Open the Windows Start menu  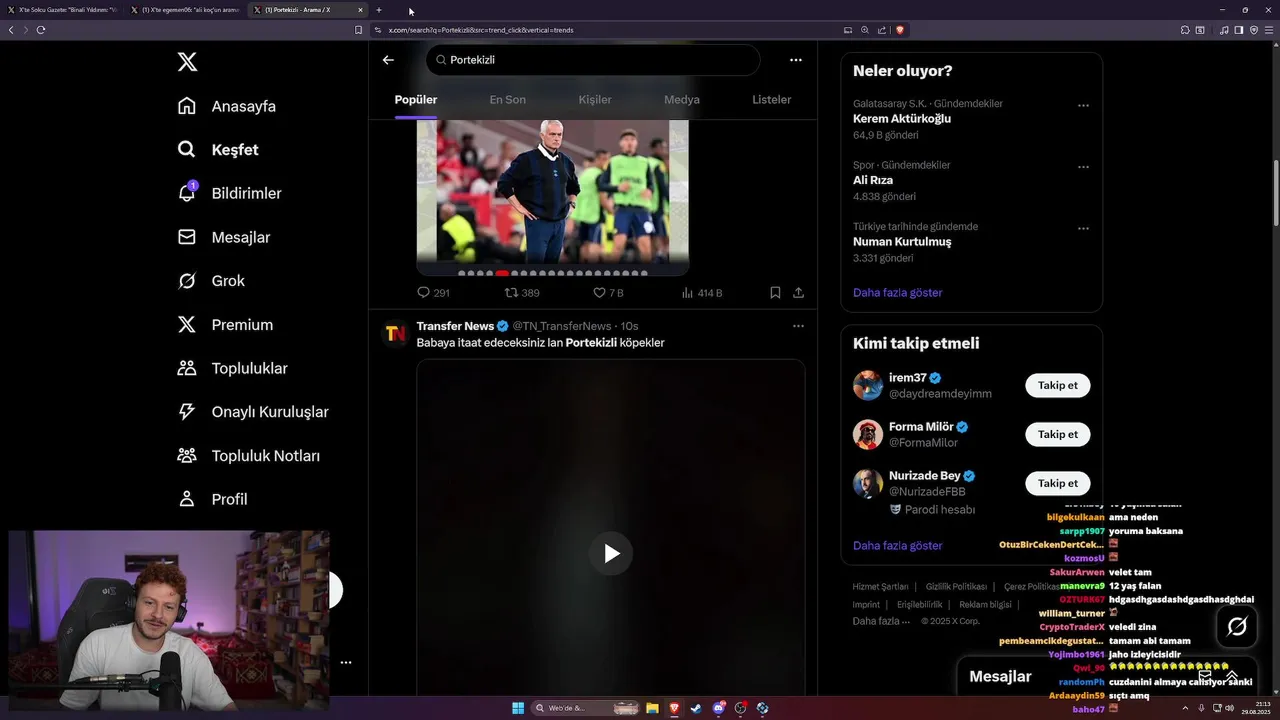pyautogui.click(x=518, y=708)
